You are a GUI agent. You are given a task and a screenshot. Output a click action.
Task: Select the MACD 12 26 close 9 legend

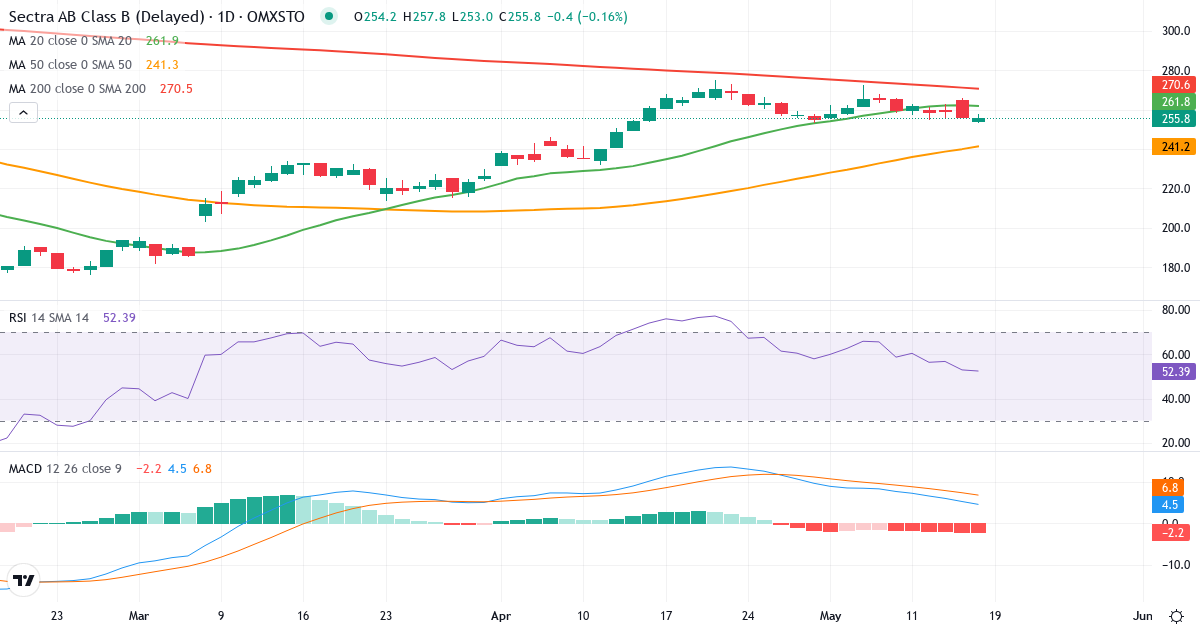[65, 468]
